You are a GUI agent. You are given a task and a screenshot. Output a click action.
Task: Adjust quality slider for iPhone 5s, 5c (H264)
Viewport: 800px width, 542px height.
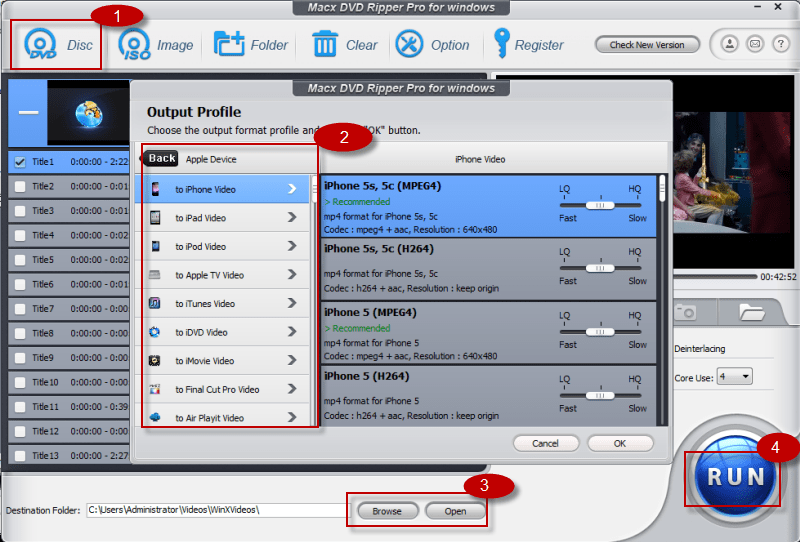coord(600,268)
